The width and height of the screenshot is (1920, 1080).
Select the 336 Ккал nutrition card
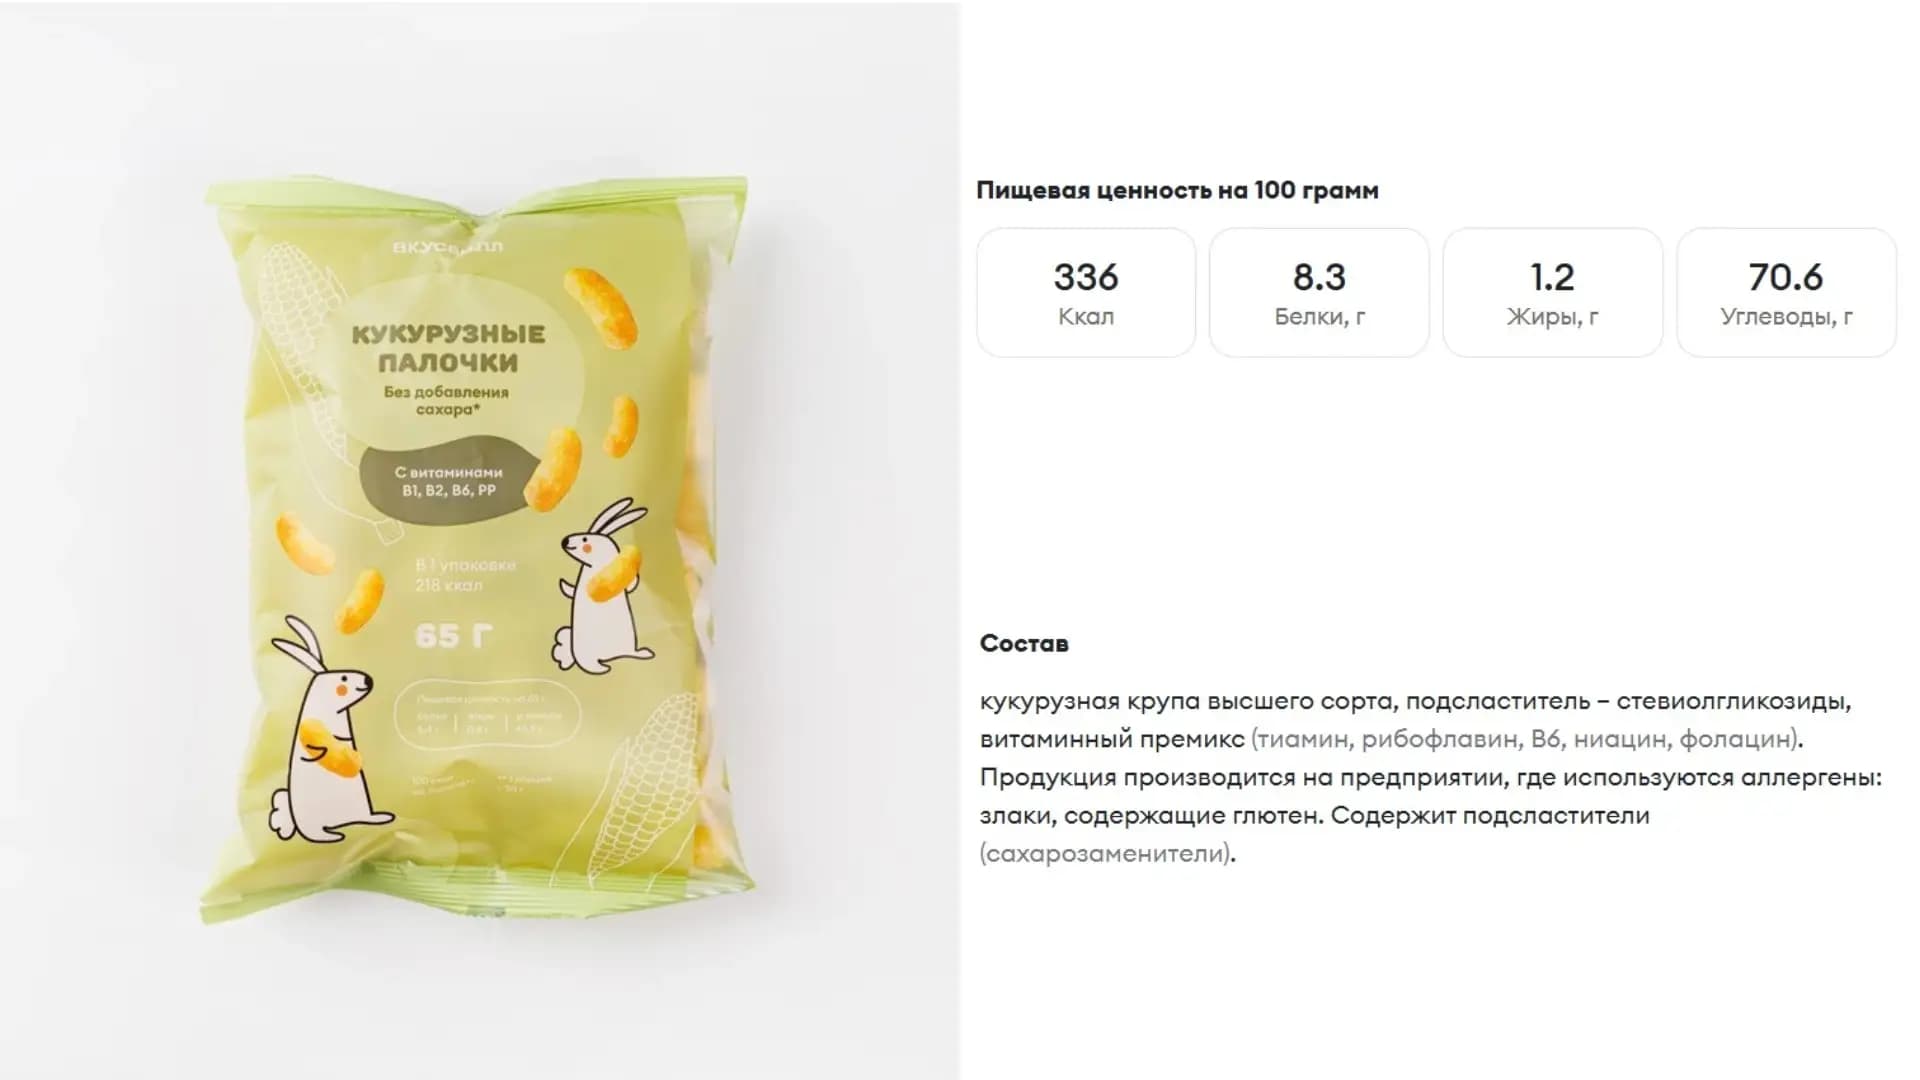(x=1086, y=292)
